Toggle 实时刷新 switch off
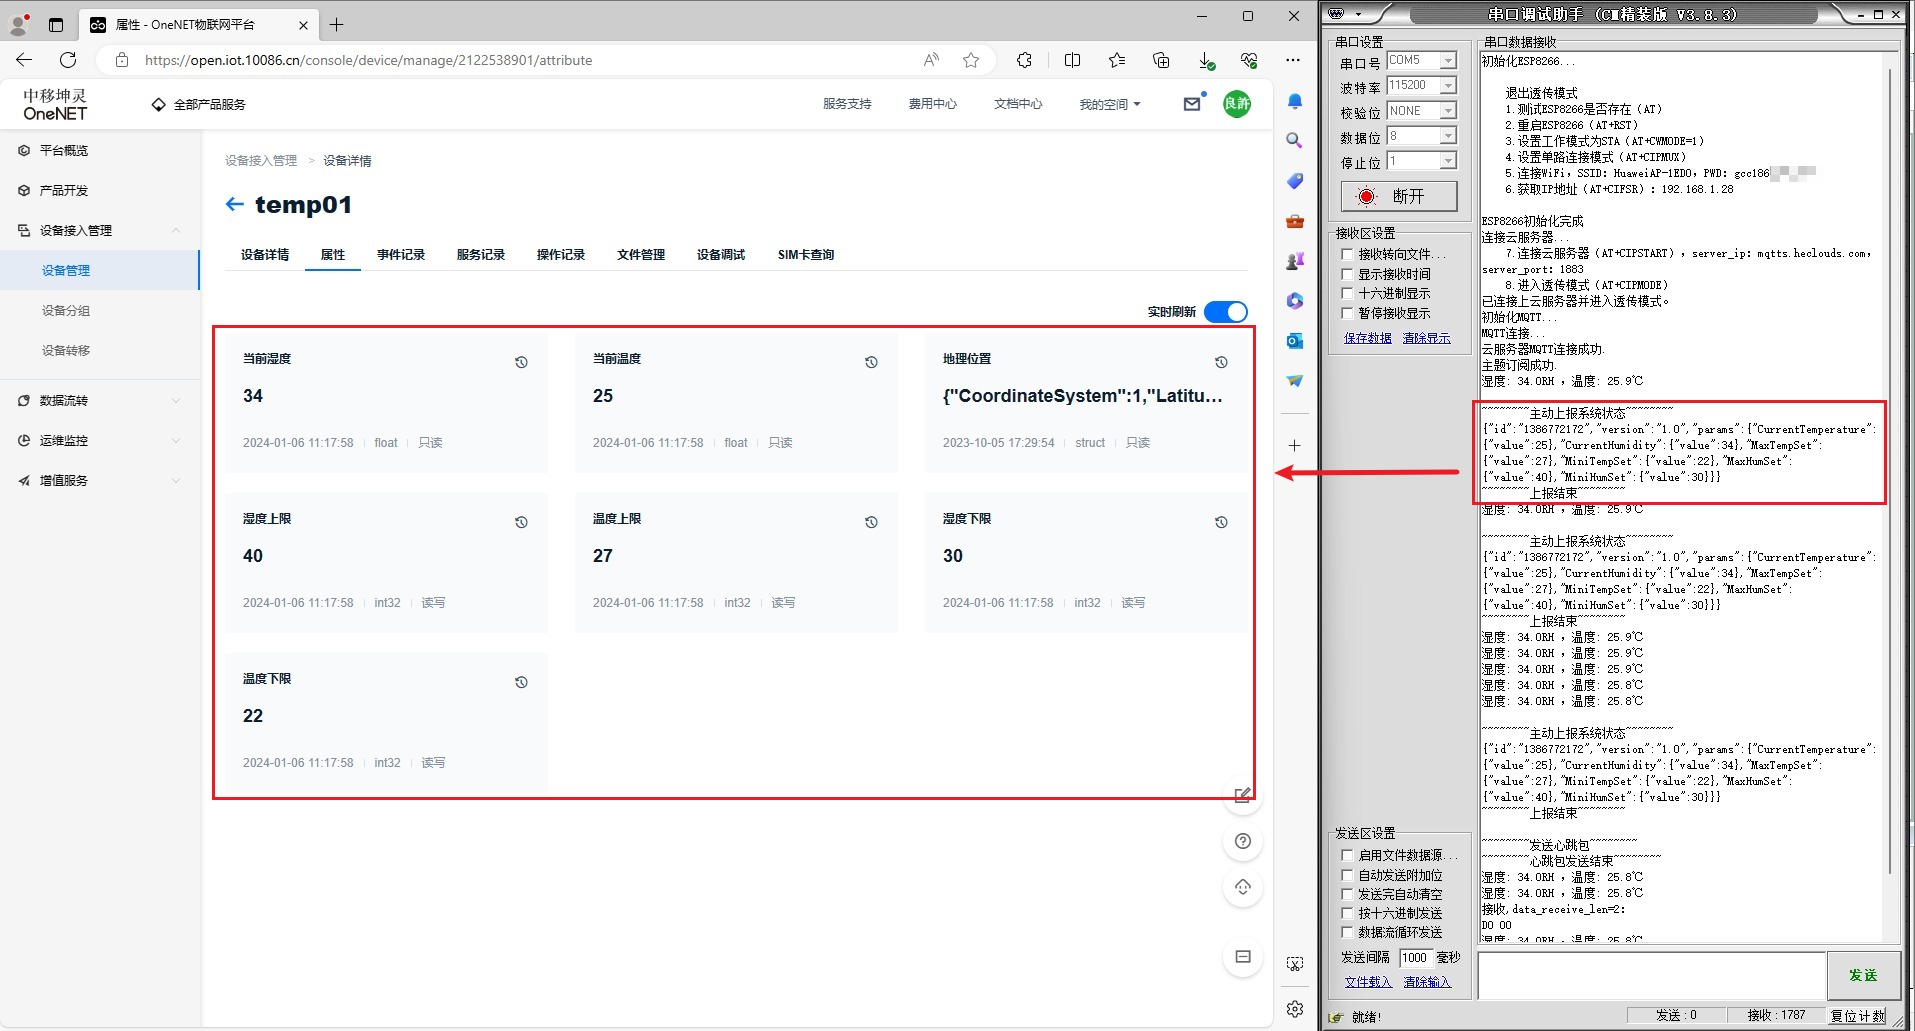 click(x=1226, y=312)
